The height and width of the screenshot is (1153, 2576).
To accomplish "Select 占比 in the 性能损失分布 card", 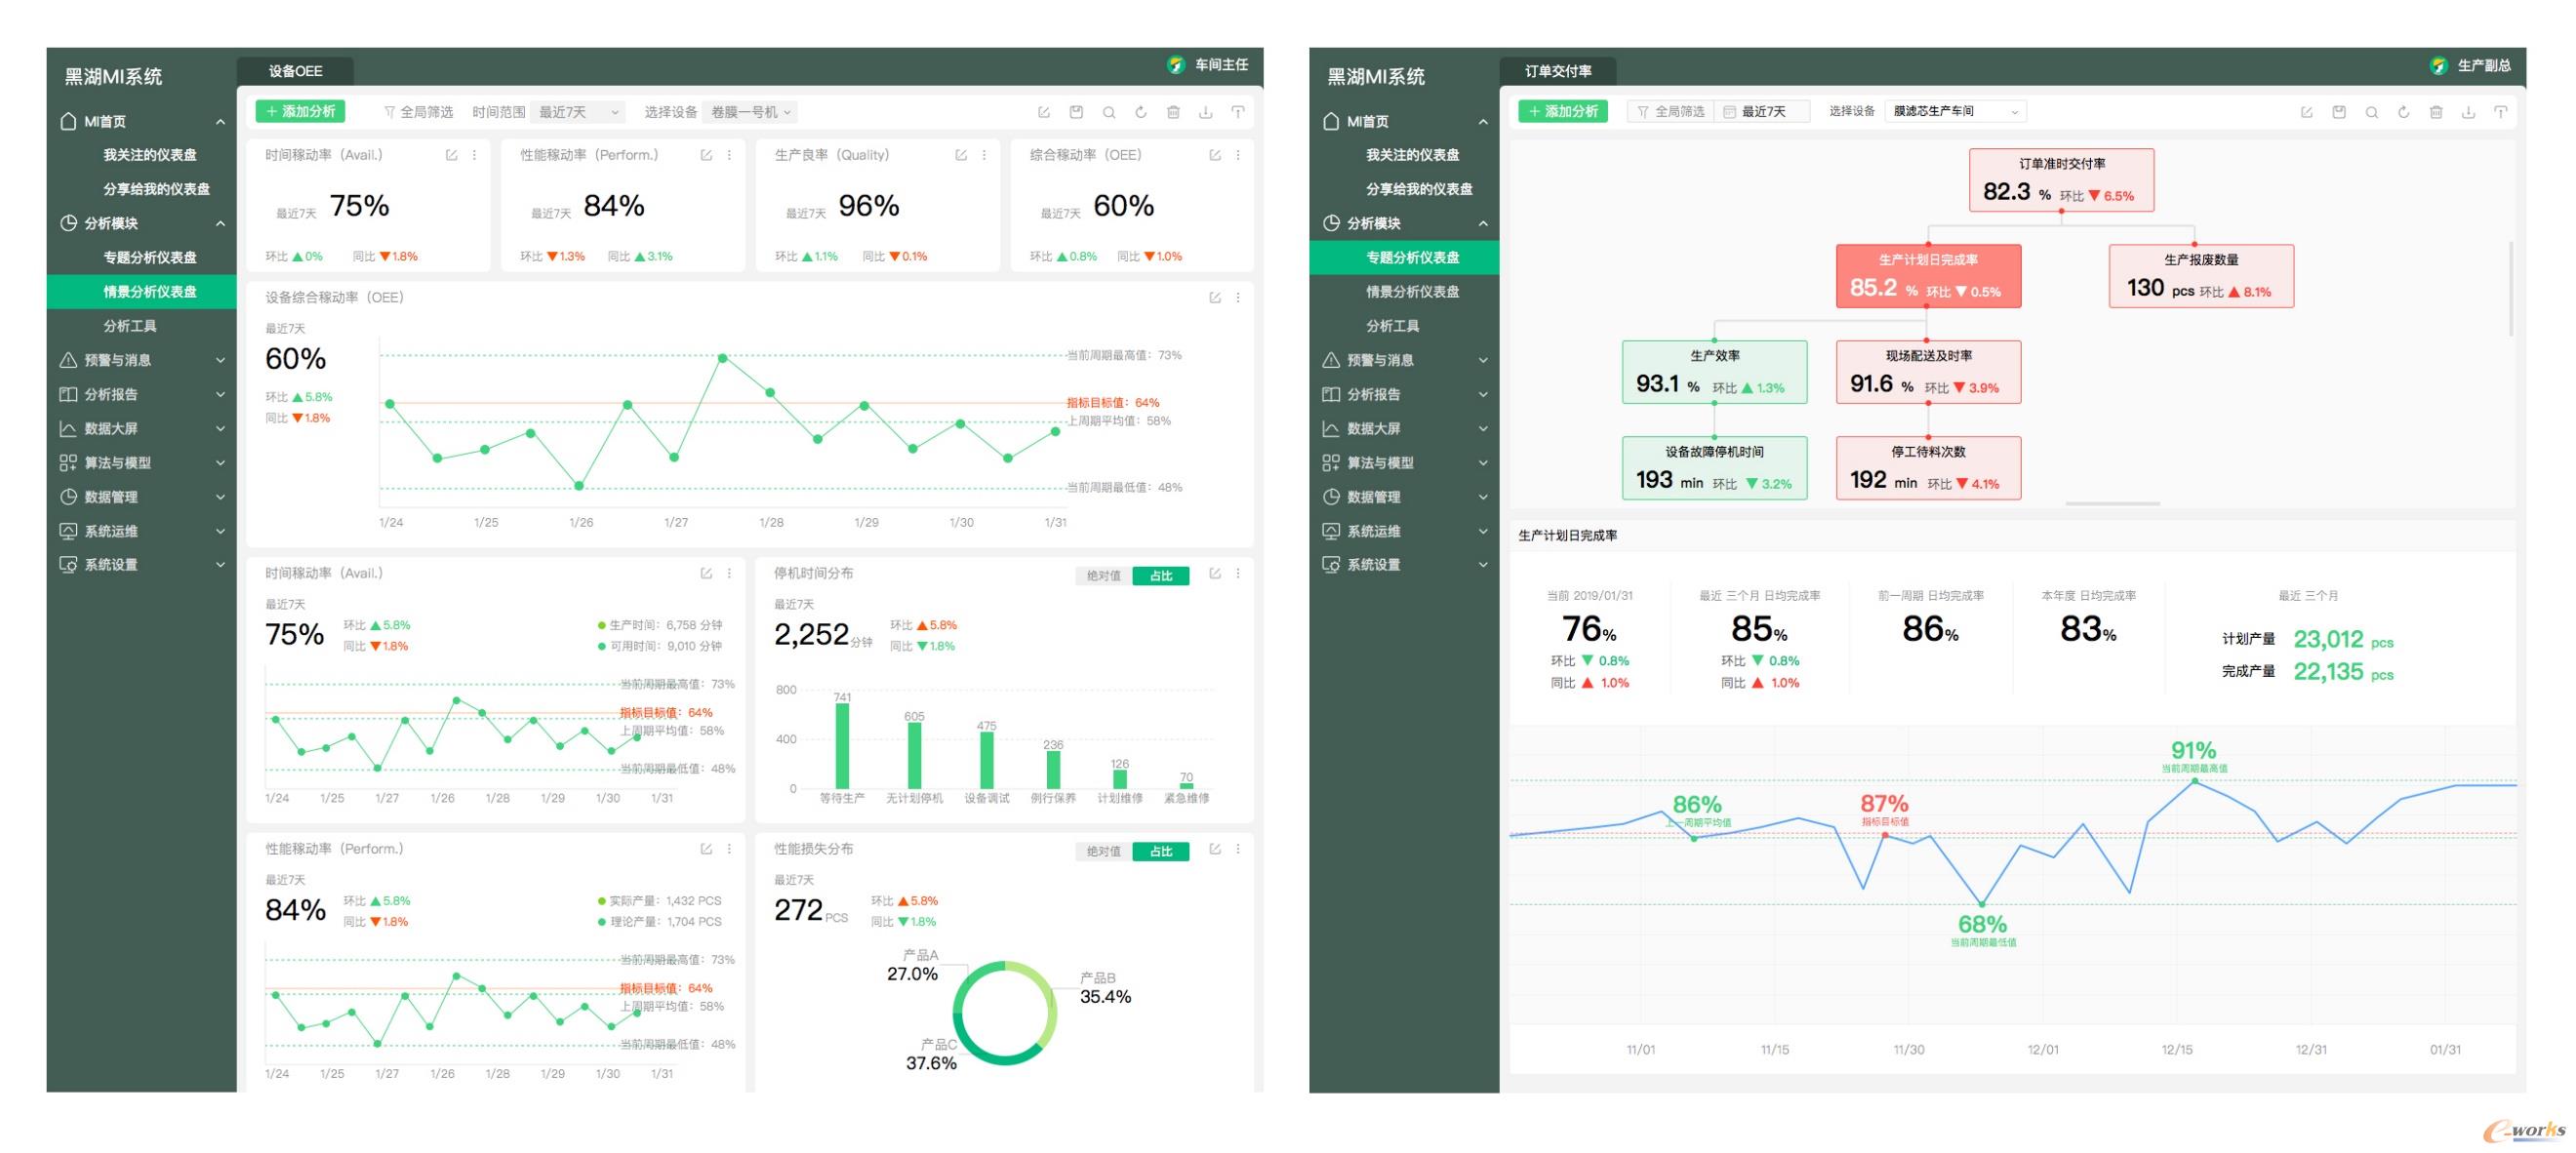I will pyautogui.click(x=1160, y=851).
